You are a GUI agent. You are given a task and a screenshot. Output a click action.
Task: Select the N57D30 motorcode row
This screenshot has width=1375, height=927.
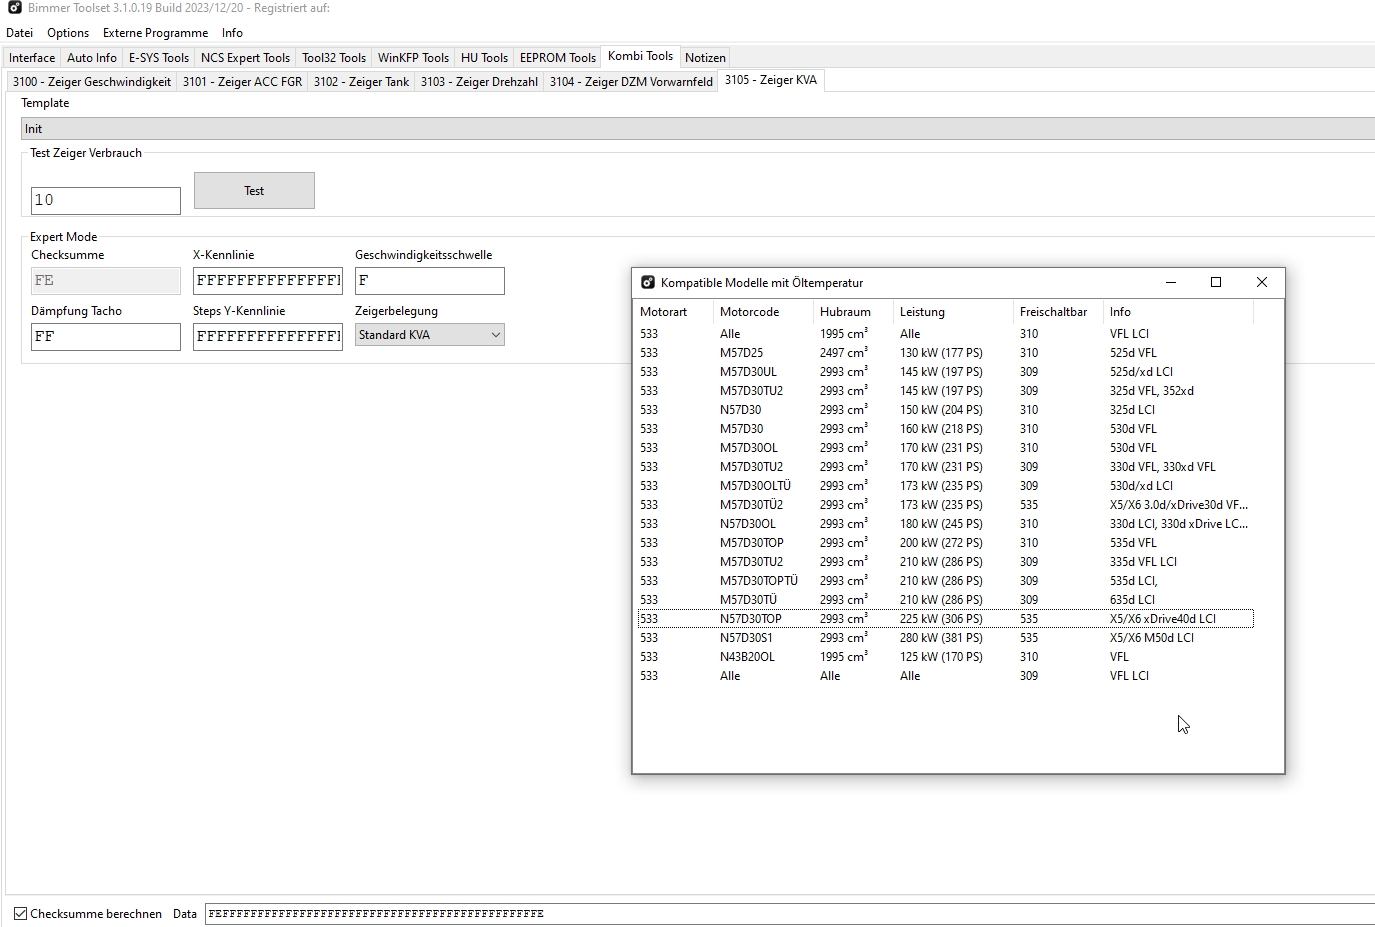[x=945, y=410]
